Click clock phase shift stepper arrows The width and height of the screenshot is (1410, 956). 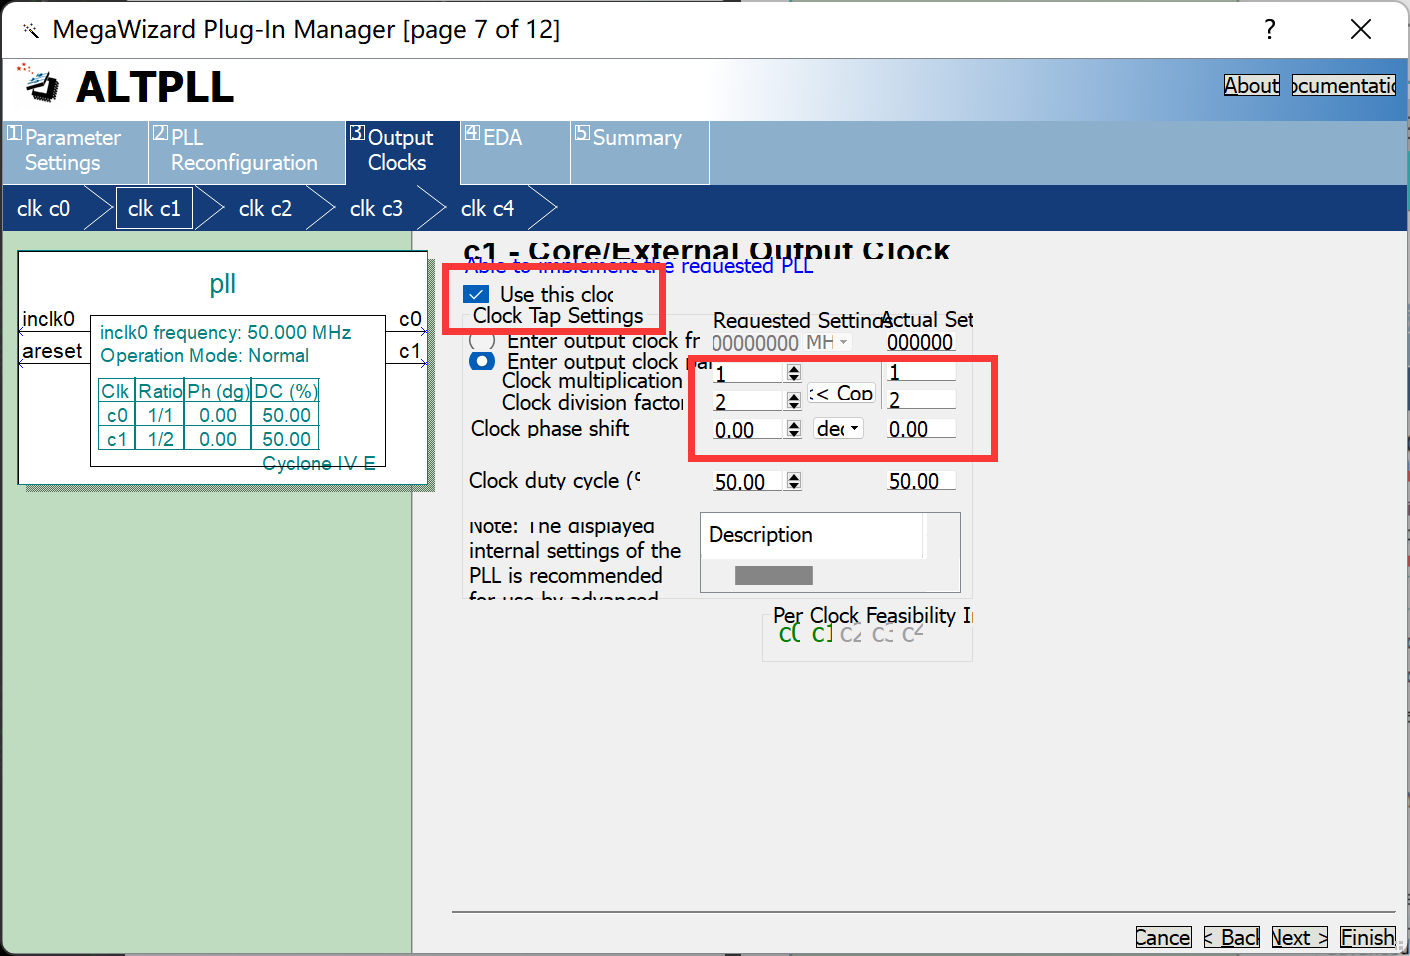pos(794,429)
